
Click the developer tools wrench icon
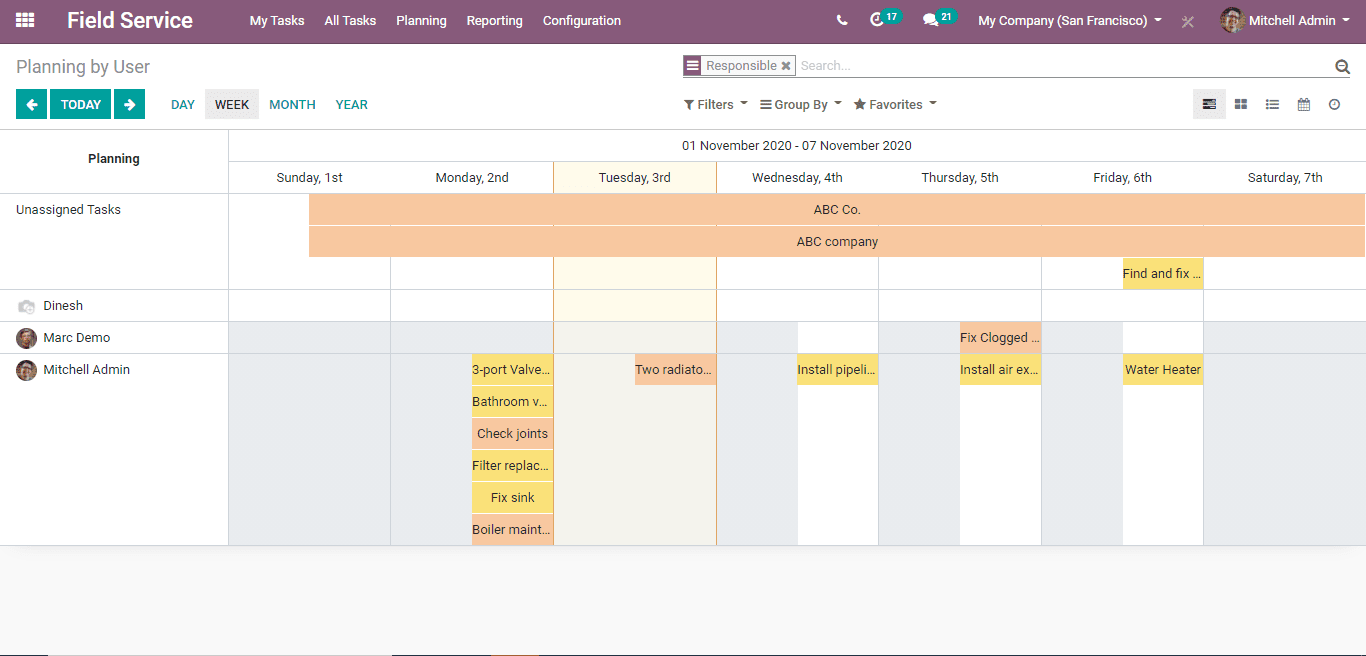pyautogui.click(x=1188, y=21)
